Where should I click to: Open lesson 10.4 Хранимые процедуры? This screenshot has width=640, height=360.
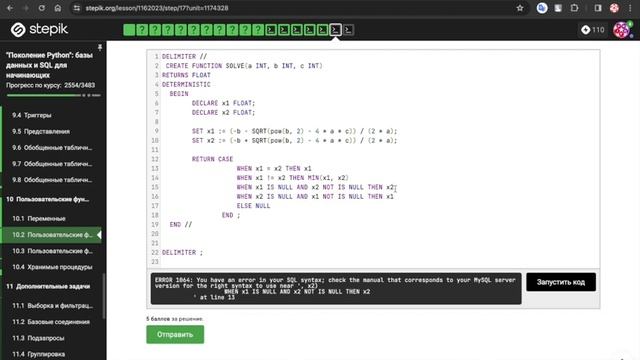(51, 267)
